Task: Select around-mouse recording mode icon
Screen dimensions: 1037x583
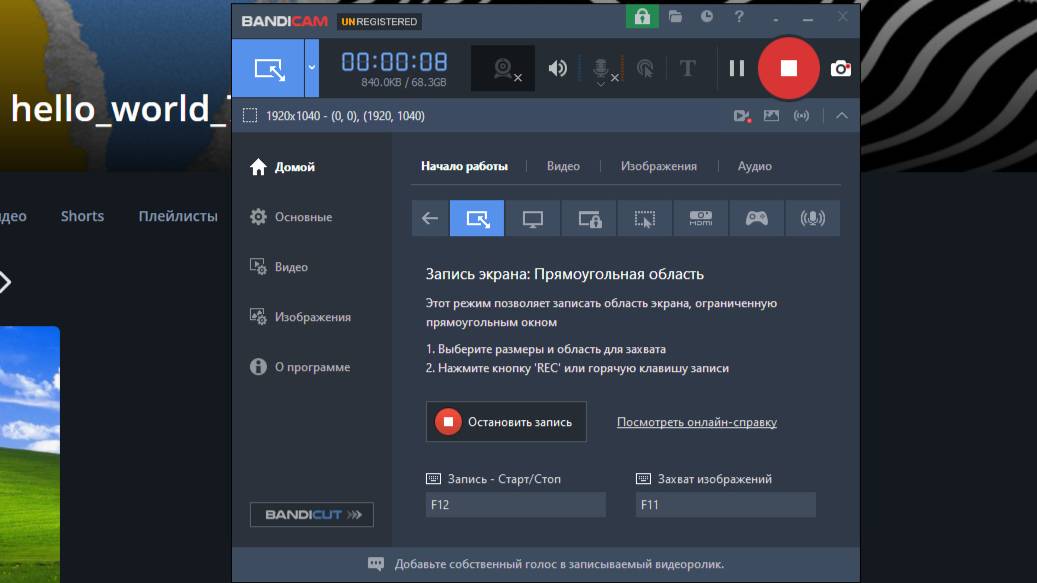Action: pos(645,218)
